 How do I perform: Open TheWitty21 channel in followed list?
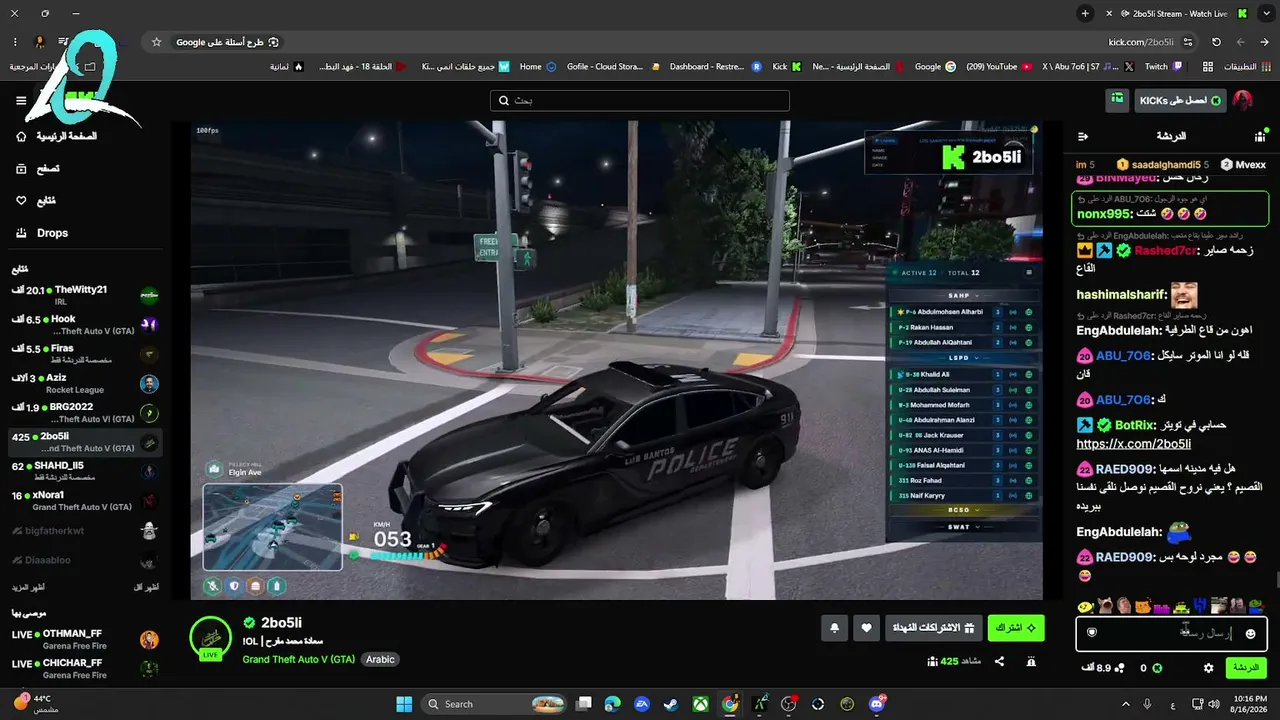(x=86, y=295)
